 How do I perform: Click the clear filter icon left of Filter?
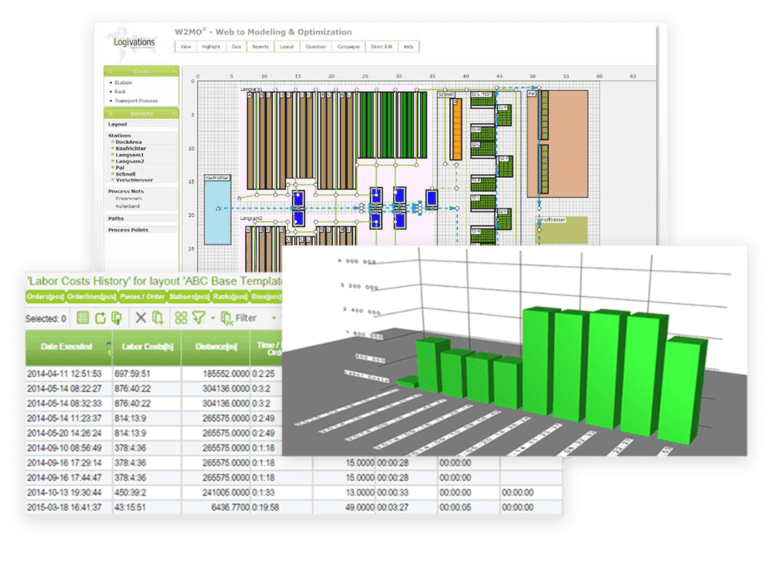coord(226,317)
